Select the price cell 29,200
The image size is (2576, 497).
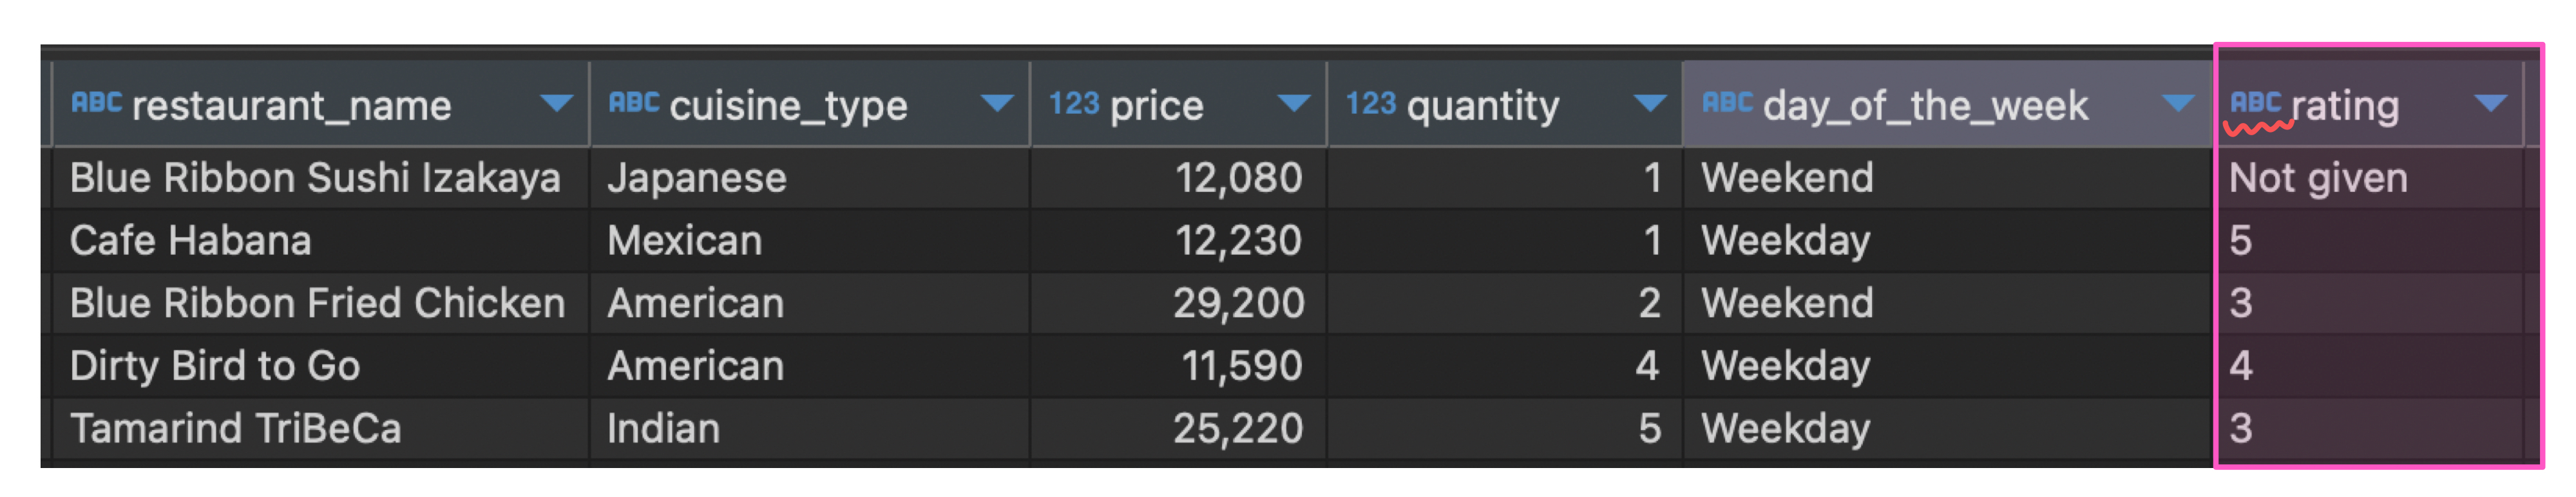[x=1179, y=304]
